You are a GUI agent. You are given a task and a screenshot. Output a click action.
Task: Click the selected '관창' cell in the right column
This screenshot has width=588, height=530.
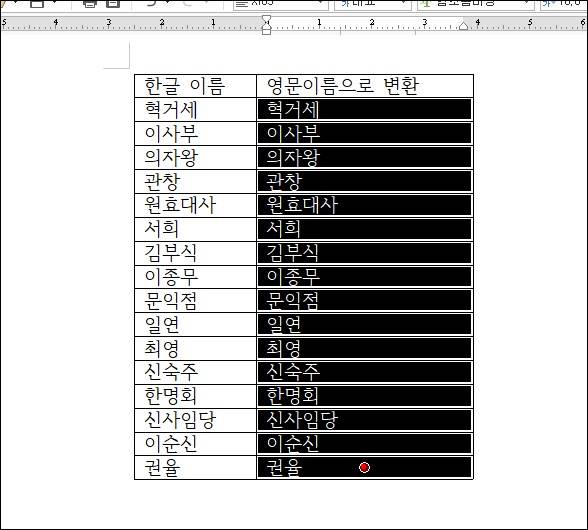click(364, 182)
